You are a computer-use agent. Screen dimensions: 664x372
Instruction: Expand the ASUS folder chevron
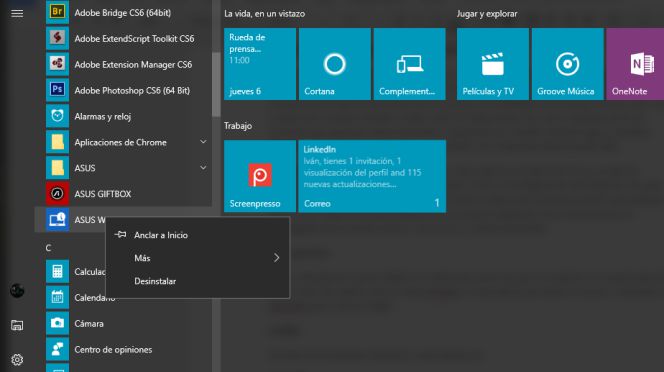coord(203,168)
